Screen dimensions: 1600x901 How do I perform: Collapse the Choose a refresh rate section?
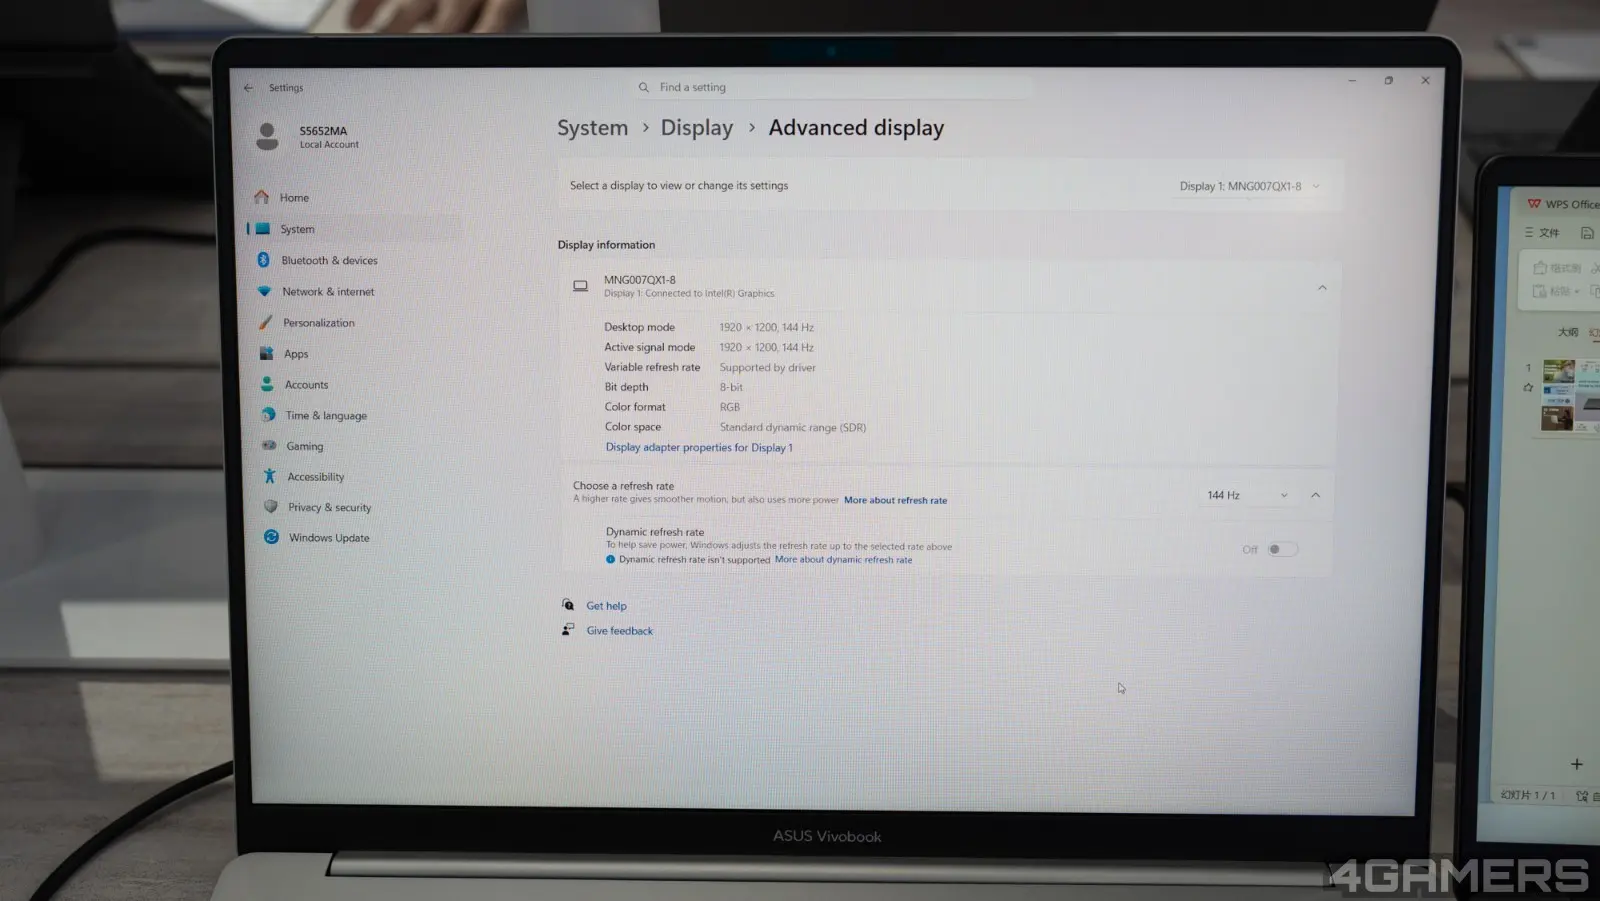[1316, 495]
